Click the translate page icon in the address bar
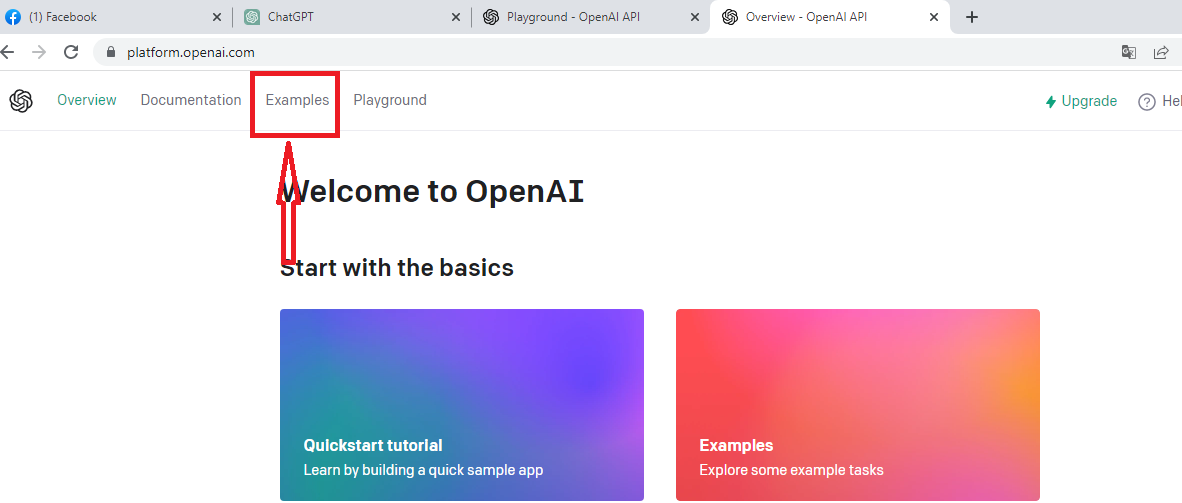 1128,52
